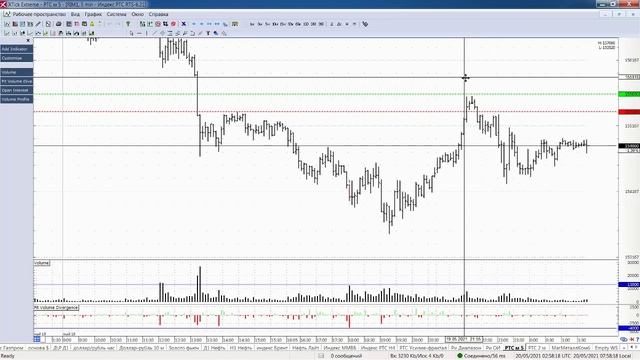Click the Add Indicator button
This screenshot has width=640, height=360.
pyautogui.click(x=16, y=49)
